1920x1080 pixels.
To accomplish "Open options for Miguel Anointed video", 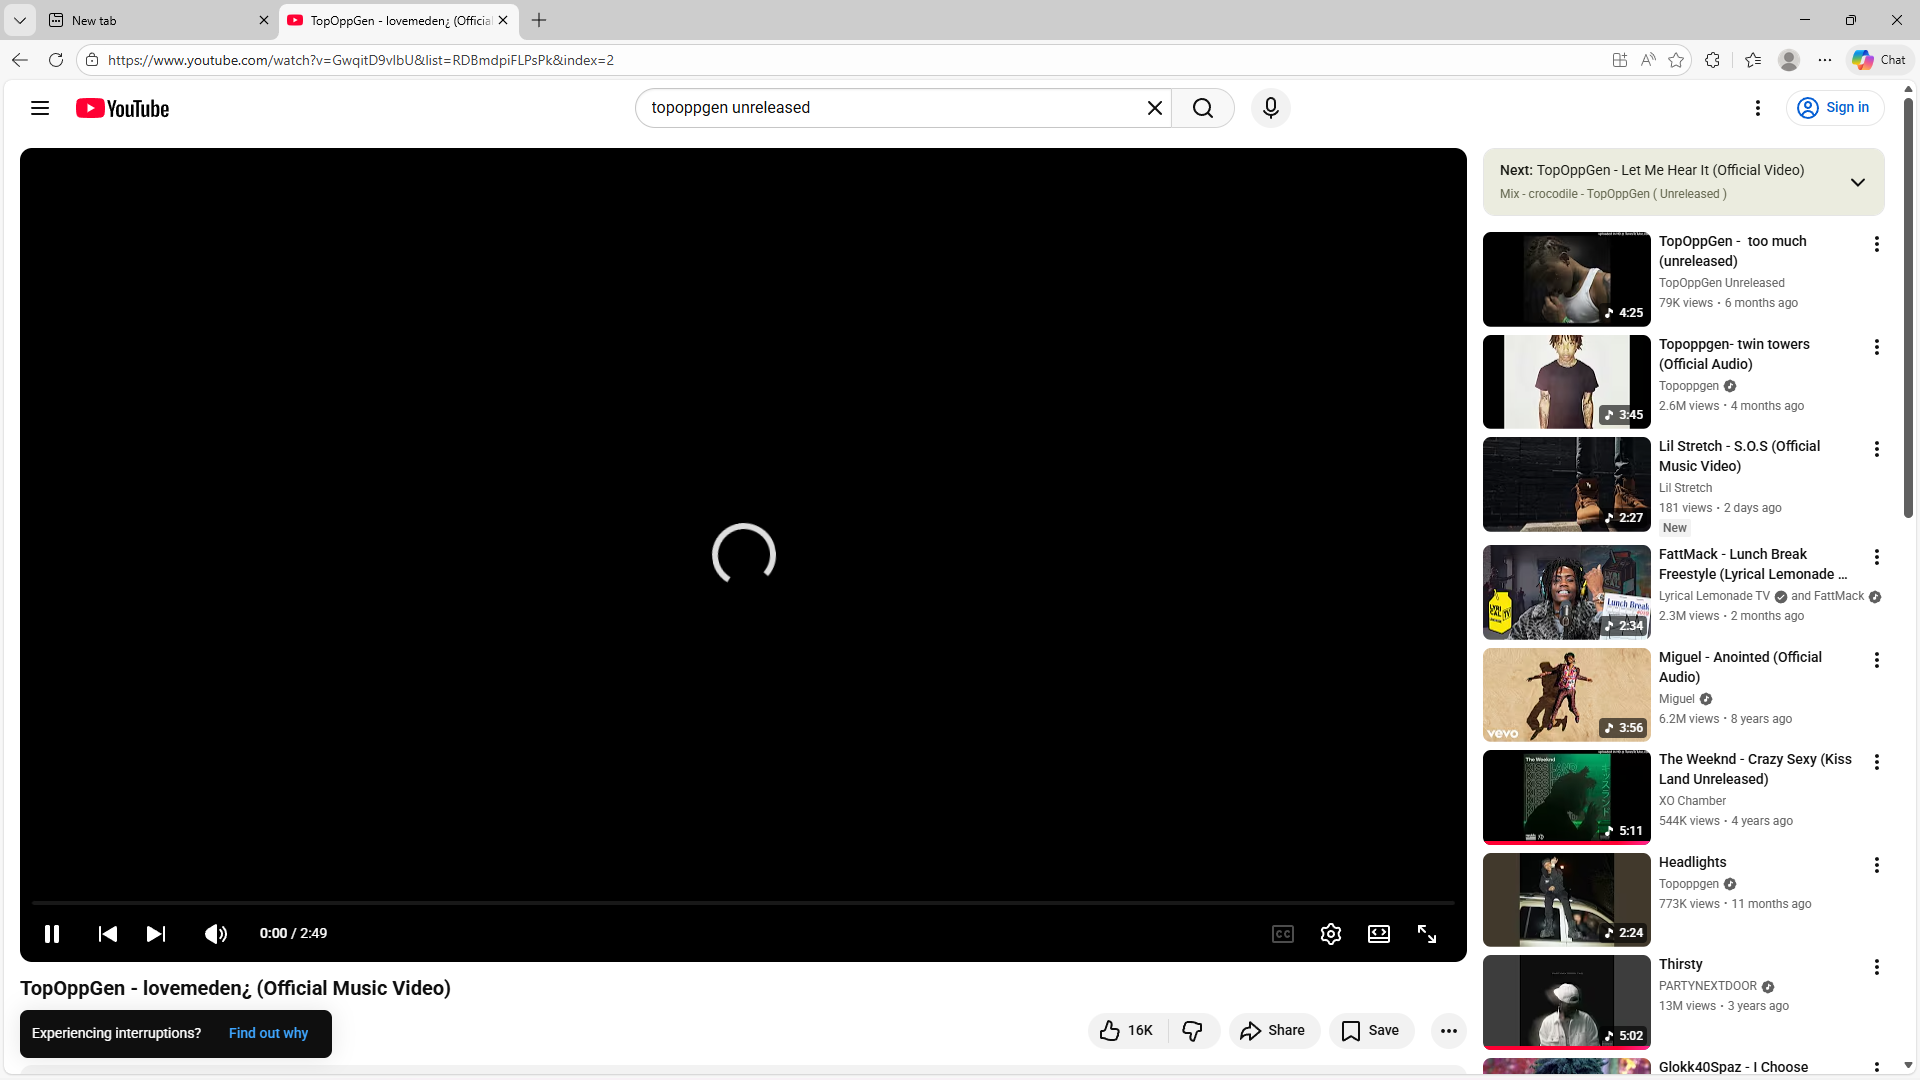I will pyautogui.click(x=1877, y=660).
